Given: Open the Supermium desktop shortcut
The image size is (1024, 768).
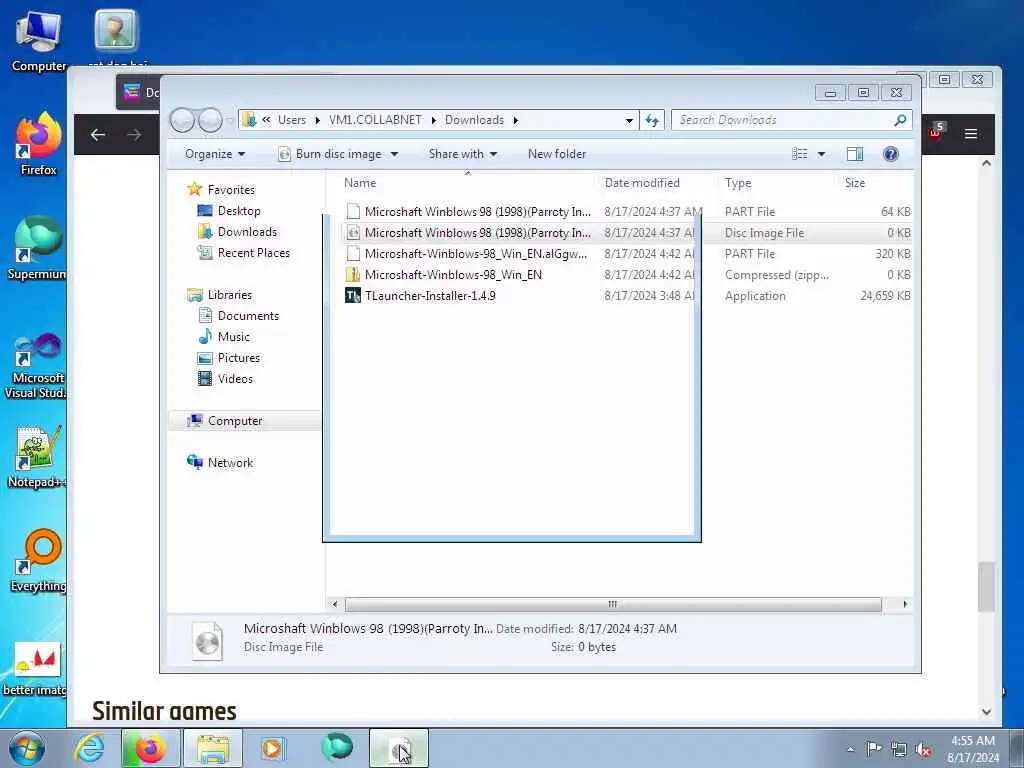Looking at the screenshot, I should (x=37, y=248).
